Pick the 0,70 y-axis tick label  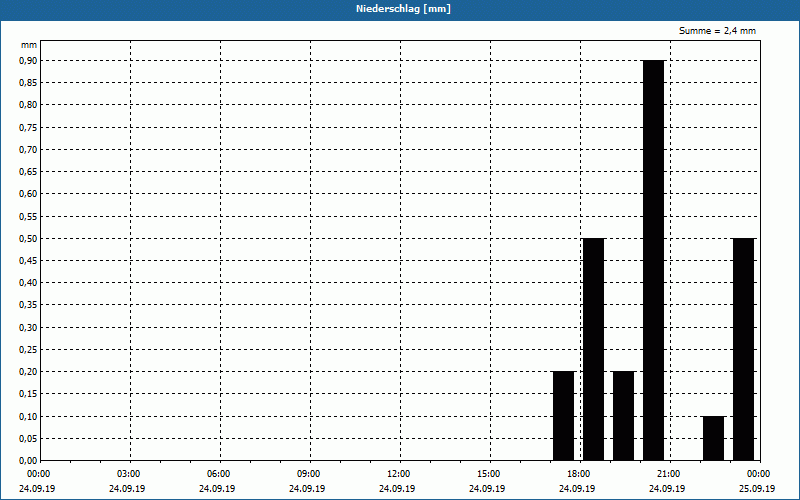tap(28, 149)
